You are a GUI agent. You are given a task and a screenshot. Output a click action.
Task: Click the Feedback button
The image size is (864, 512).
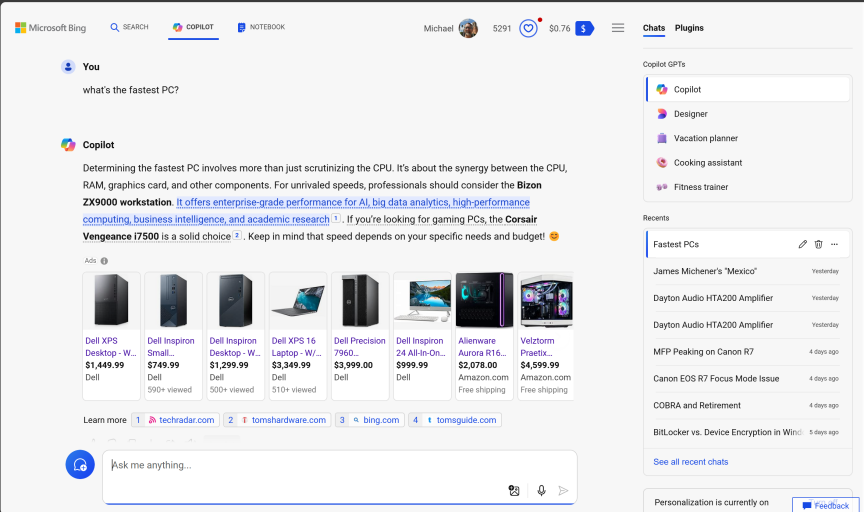pyautogui.click(x=825, y=505)
